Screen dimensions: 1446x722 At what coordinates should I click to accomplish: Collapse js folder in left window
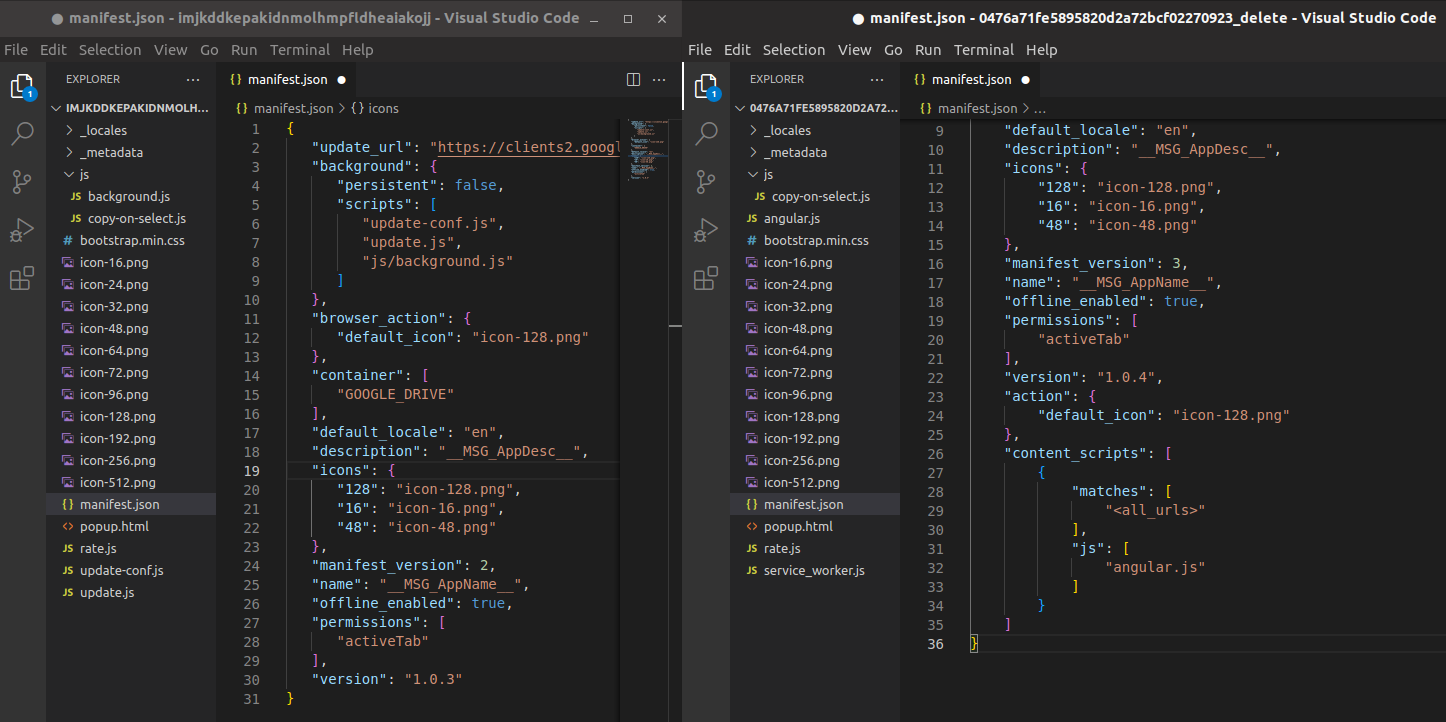131,174
